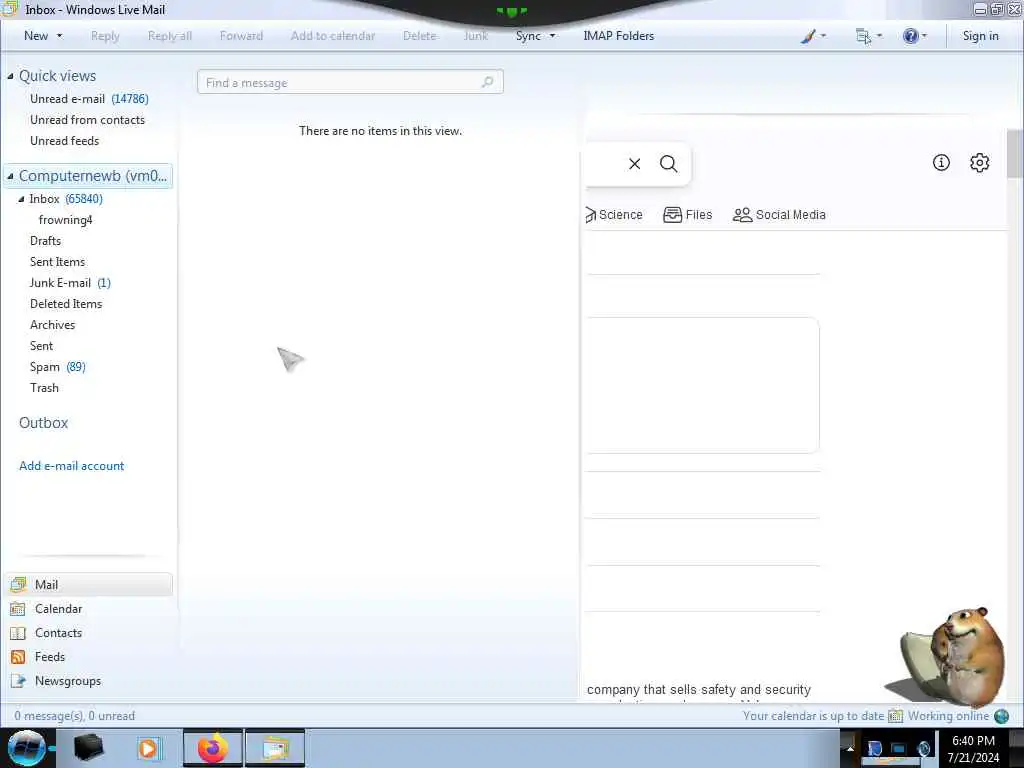Show hidden tray icons arrow
The height and width of the screenshot is (768, 1024).
(850, 748)
